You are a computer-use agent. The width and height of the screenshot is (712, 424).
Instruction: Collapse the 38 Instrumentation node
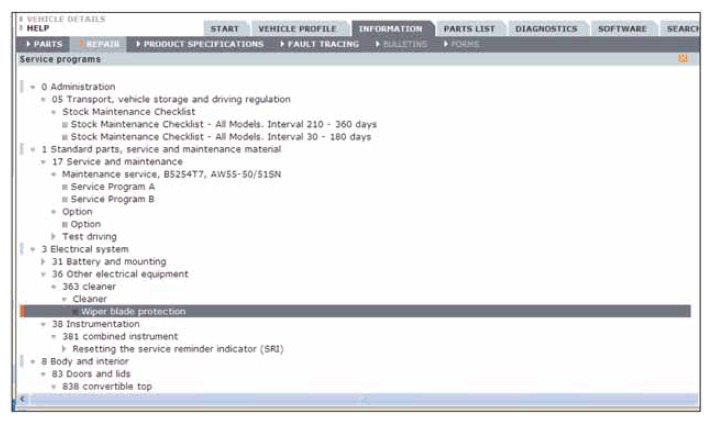pyautogui.click(x=43, y=324)
